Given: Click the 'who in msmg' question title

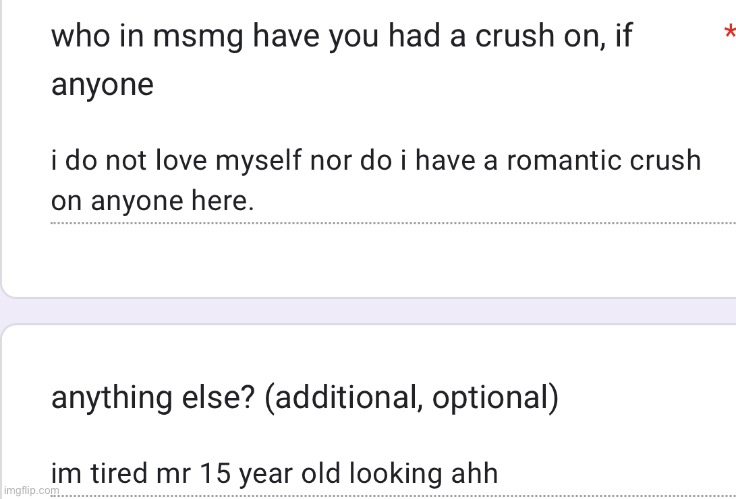Looking at the screenshot, I should pyautogui.click(x=342, y=60).
